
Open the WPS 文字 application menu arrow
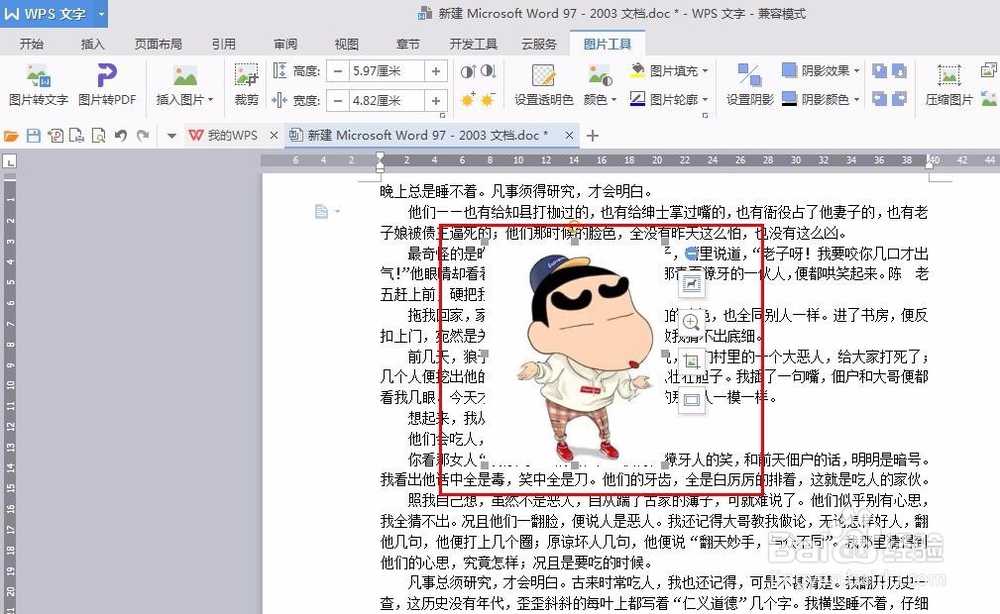pos(101,13)
